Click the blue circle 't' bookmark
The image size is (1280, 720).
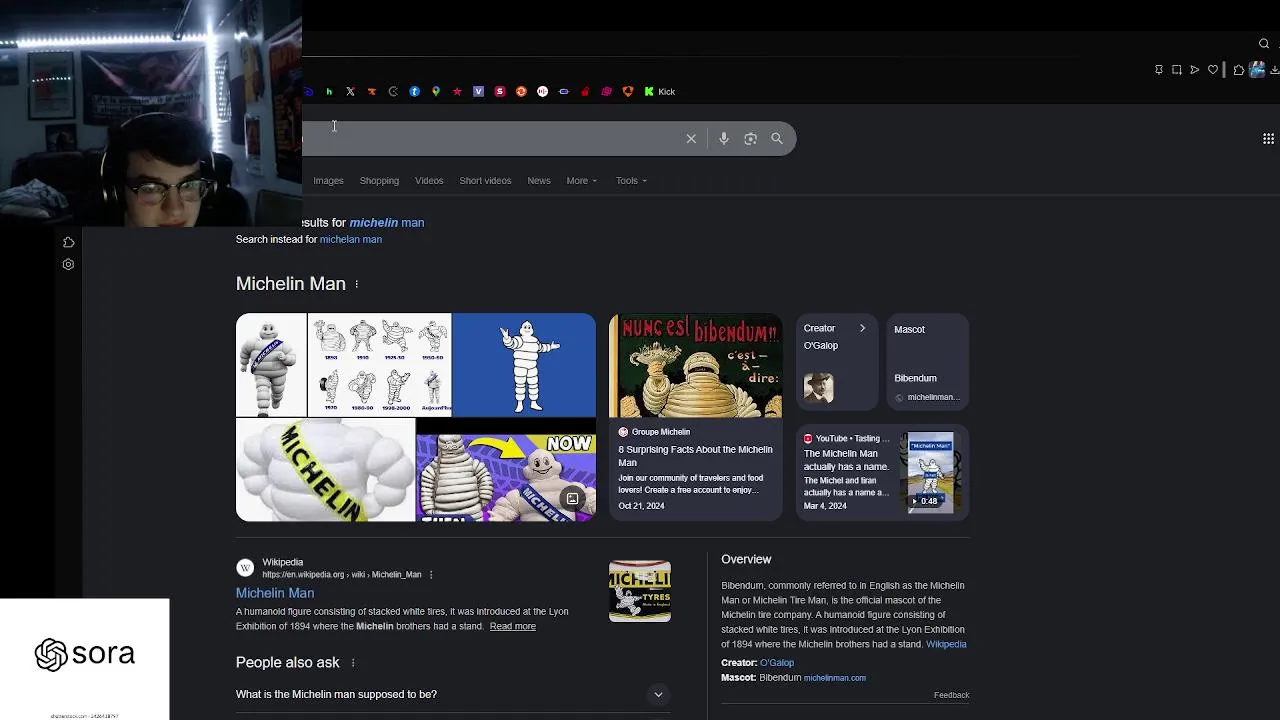point(414,92)
